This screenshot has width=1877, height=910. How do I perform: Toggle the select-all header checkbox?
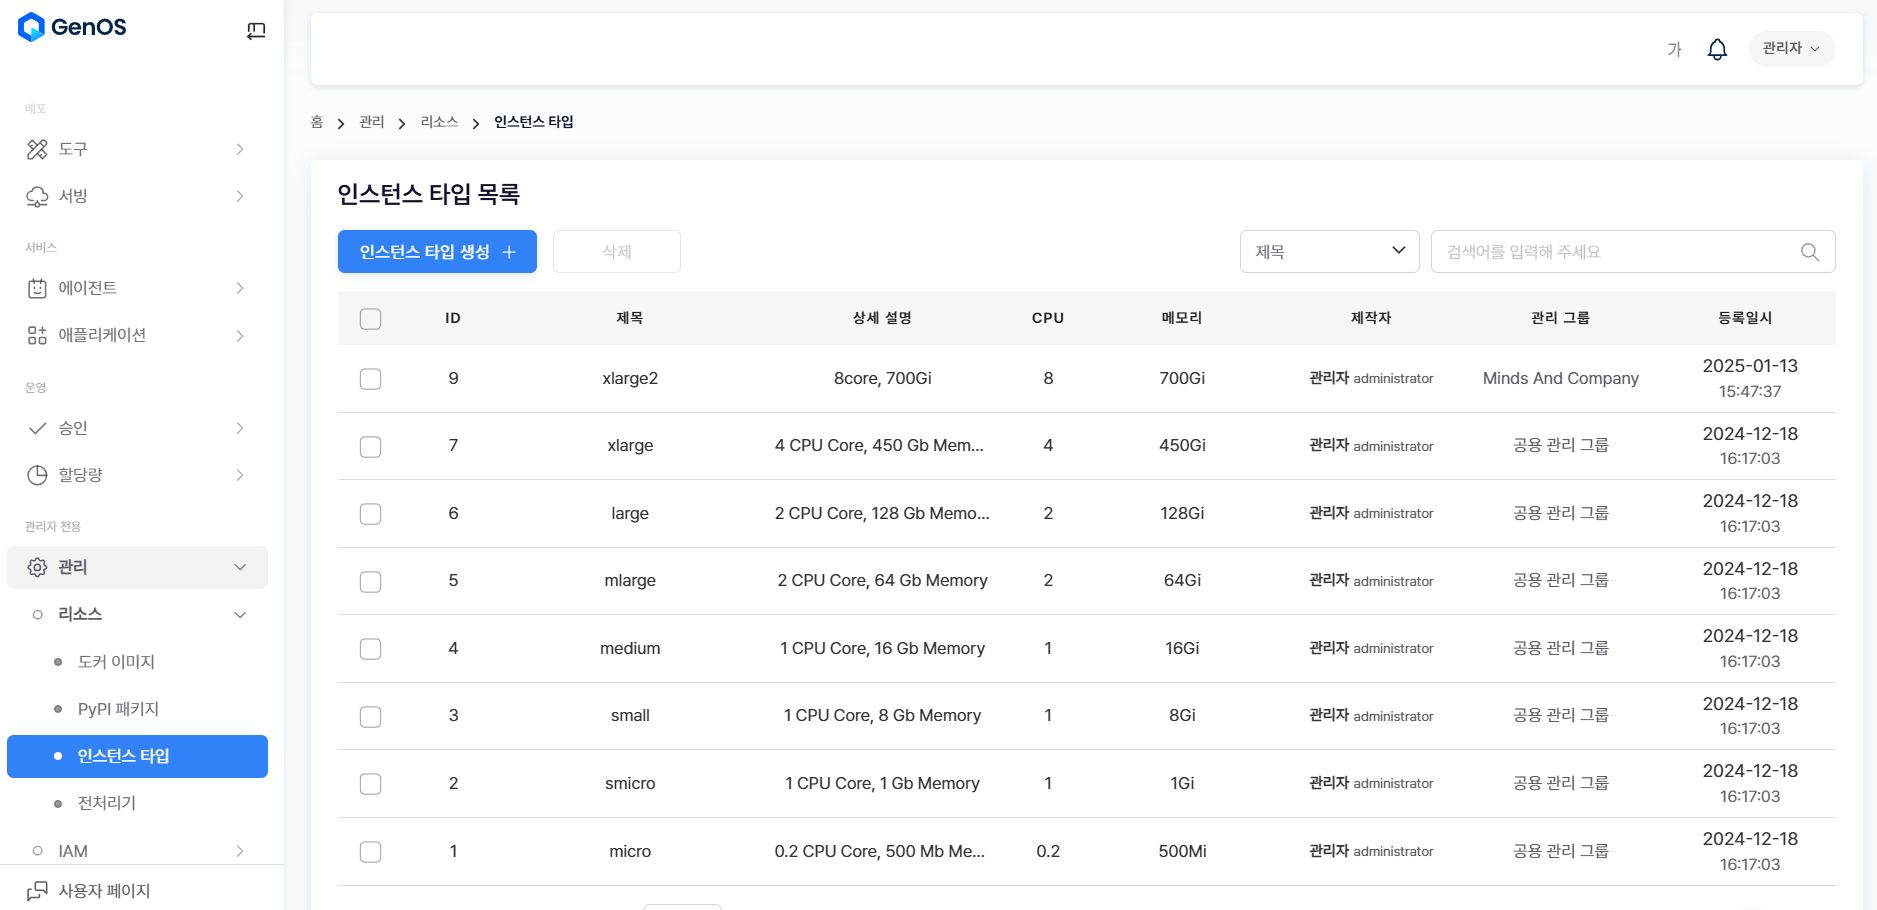[370, 319]
